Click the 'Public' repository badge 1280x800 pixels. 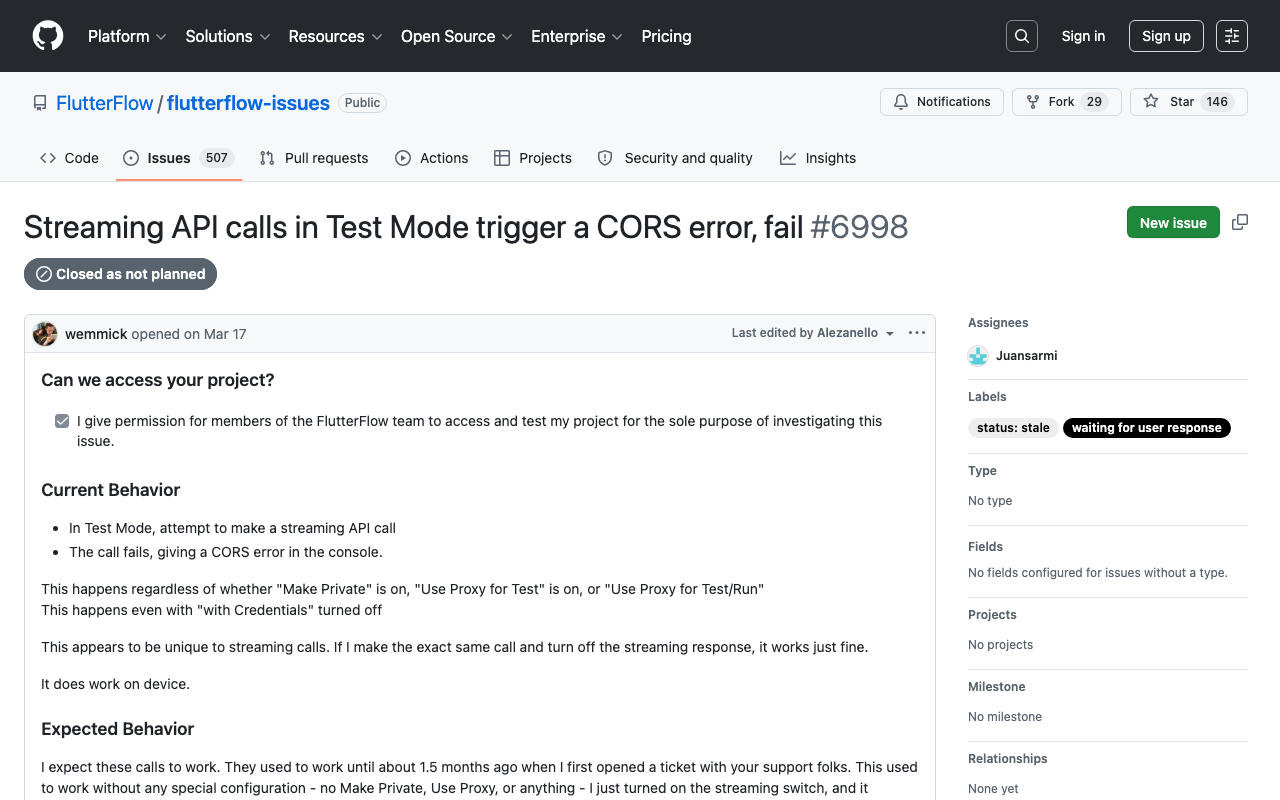click(362, 103)
